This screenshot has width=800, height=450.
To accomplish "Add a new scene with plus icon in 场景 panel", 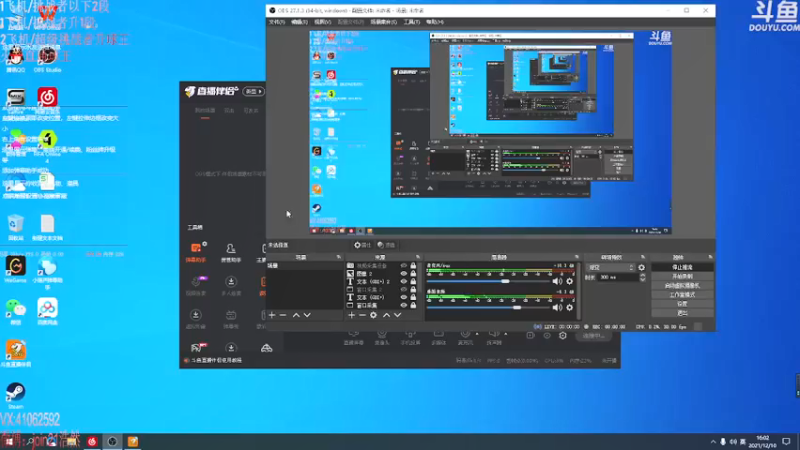I will 272,315.
